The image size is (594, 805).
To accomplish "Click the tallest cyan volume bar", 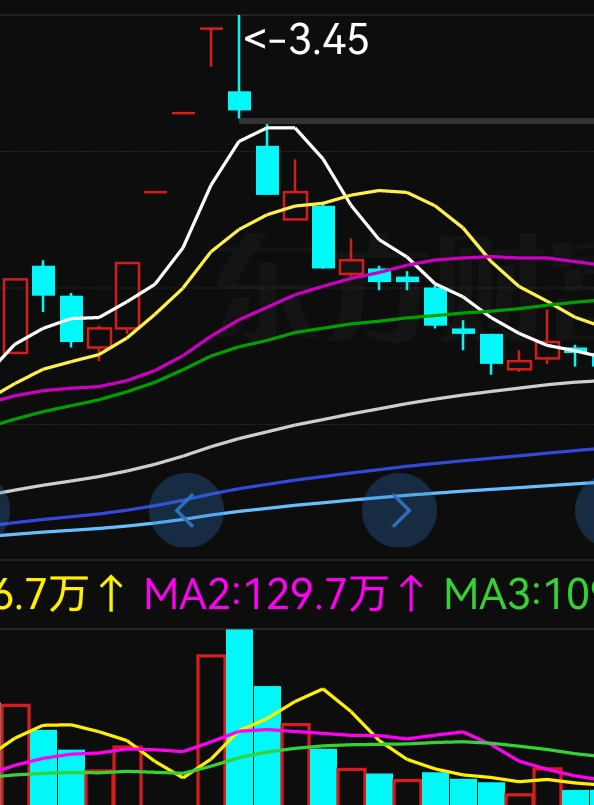I will click(x=239, y=717).
